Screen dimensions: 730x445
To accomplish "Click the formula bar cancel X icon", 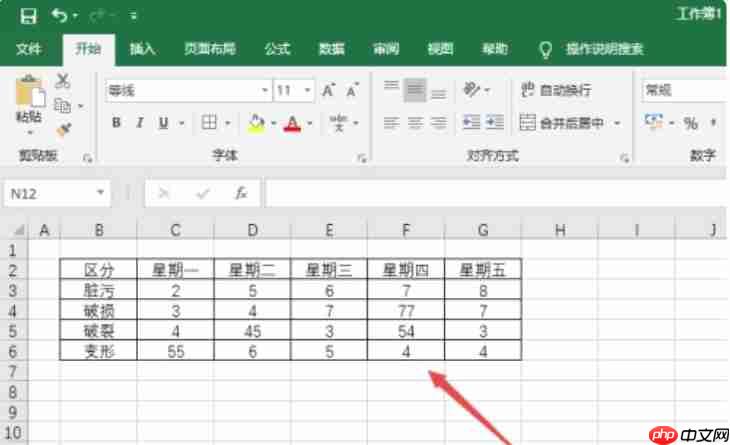I will [163, 193].
